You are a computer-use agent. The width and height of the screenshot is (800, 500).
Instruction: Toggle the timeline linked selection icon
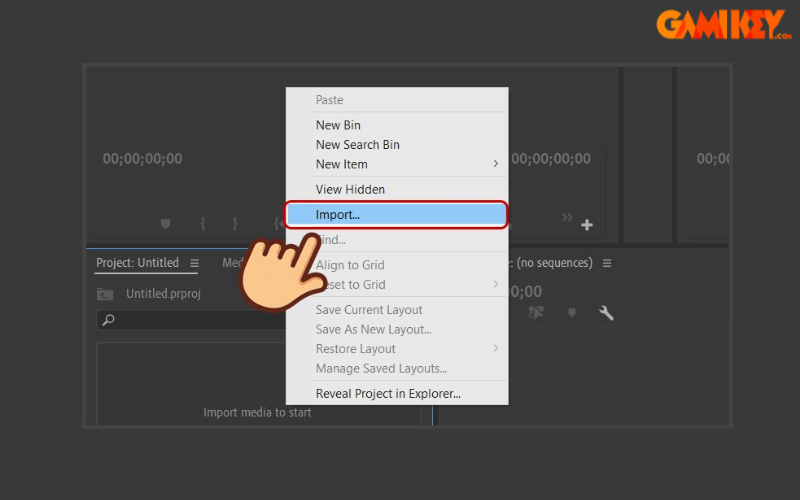point(536,312)
